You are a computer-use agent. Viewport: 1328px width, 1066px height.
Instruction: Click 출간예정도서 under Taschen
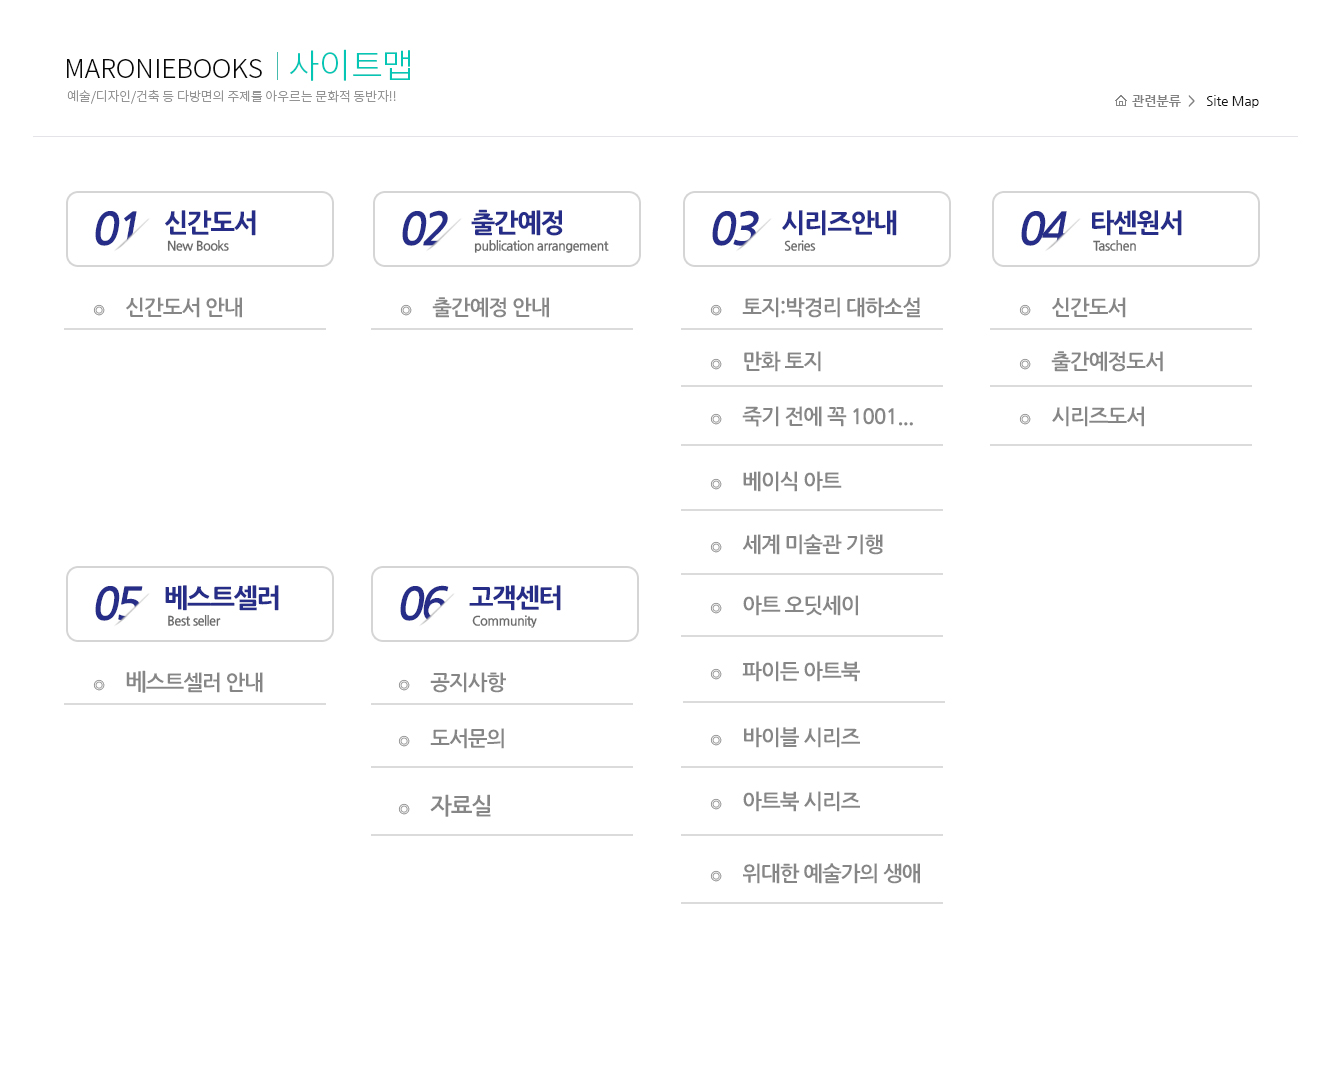click(x=1107, y=362)
